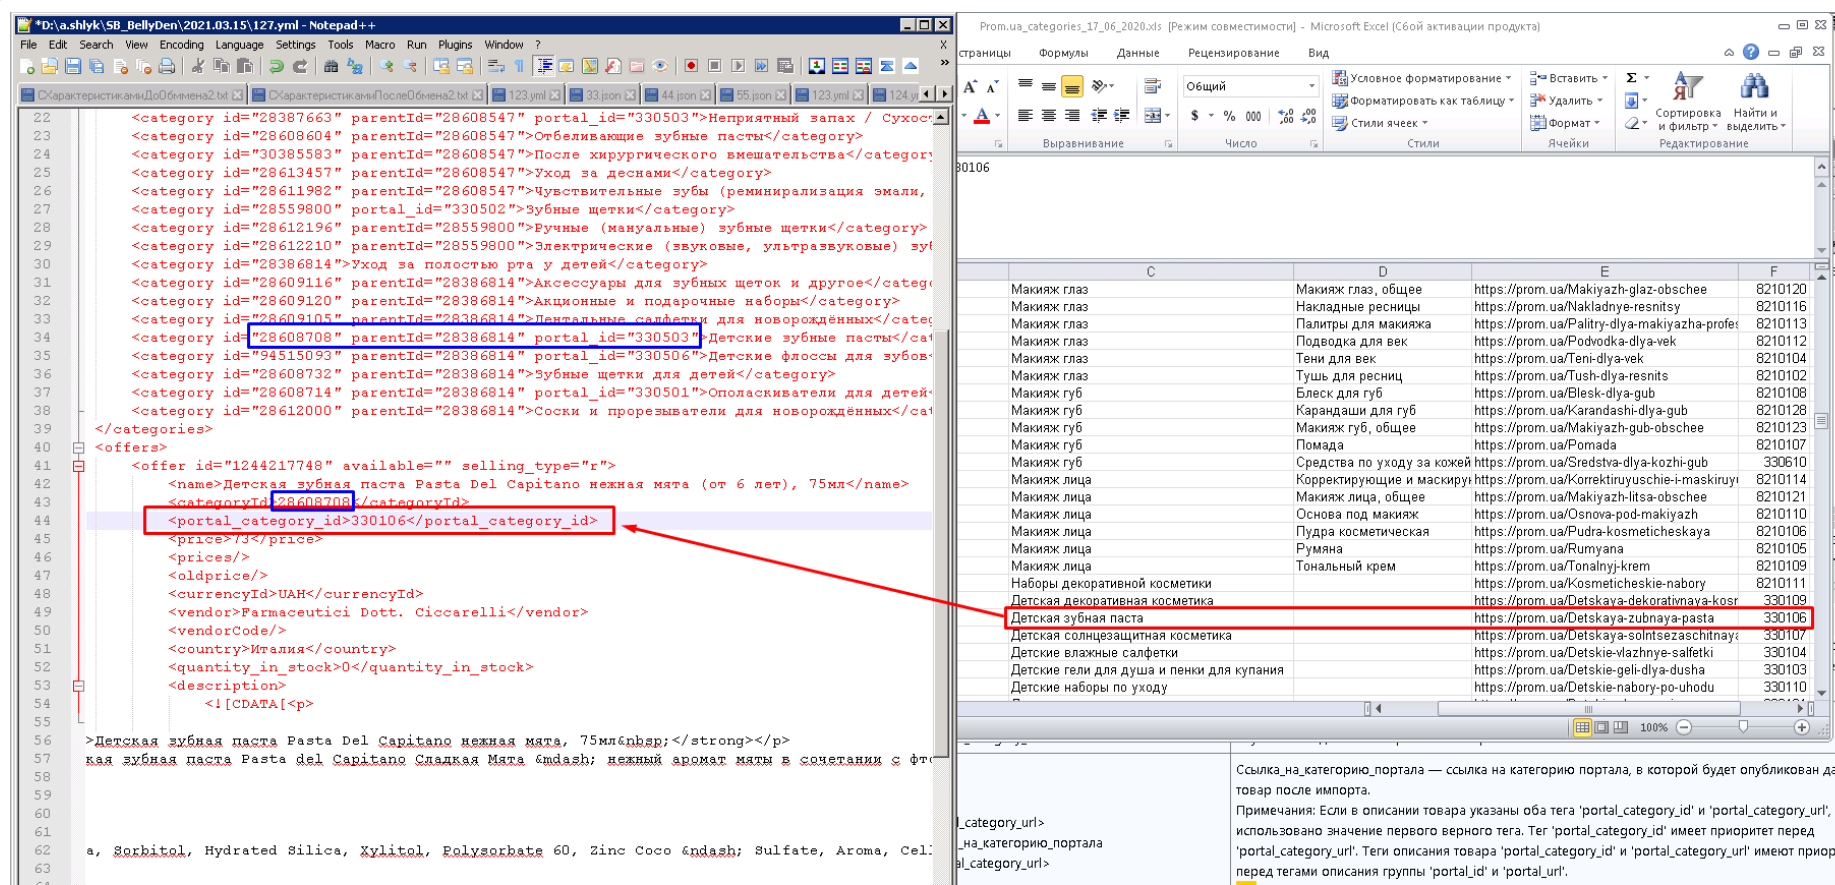
Task: Click the Excel zoom slider handle
Action: point(1743,727)
